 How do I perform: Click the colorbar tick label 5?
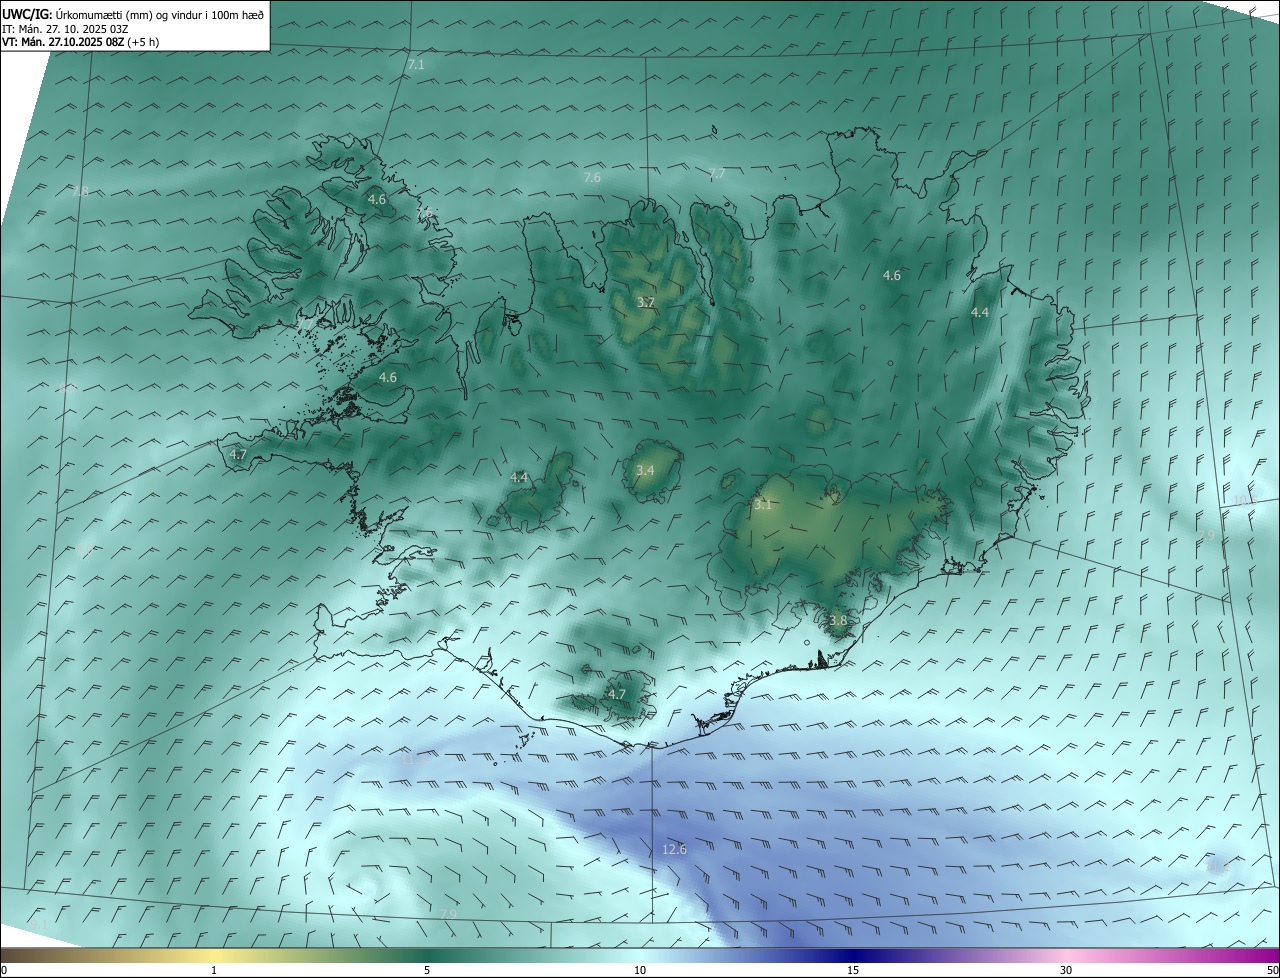pyautogui.click(x=427, y=970)
